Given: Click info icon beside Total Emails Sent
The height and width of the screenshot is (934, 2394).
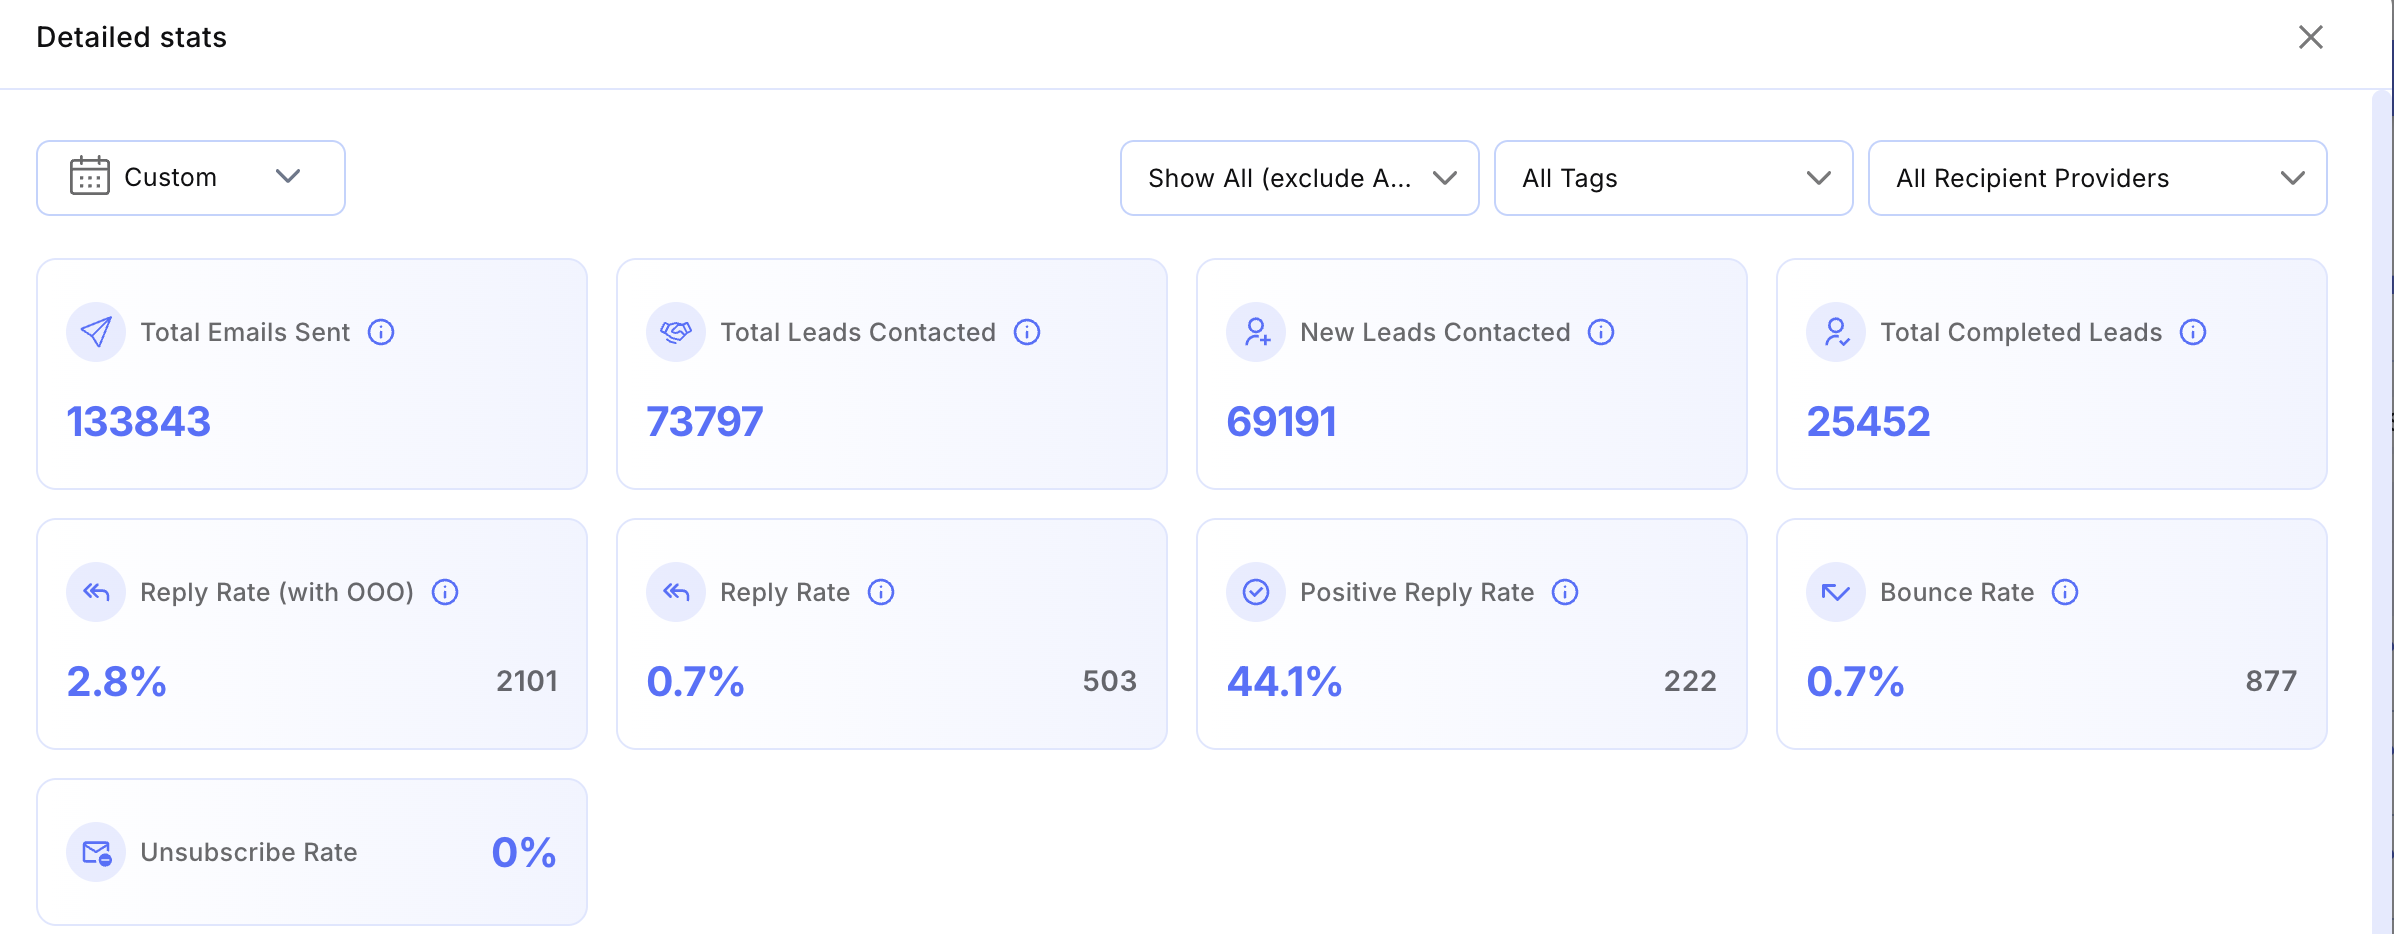Looking at the screenshot, I should (381, 332).
